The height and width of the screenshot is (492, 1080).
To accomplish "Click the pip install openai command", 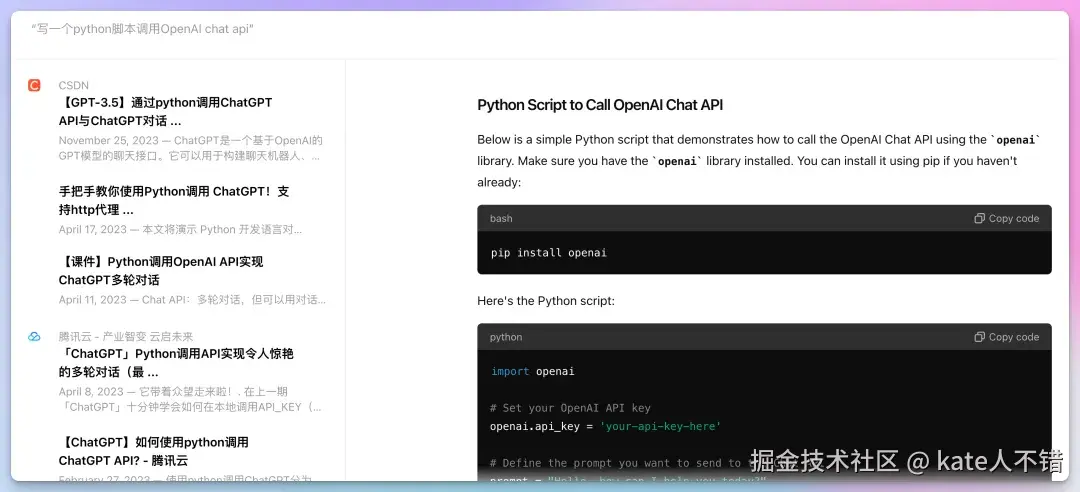I will point(549,253).
